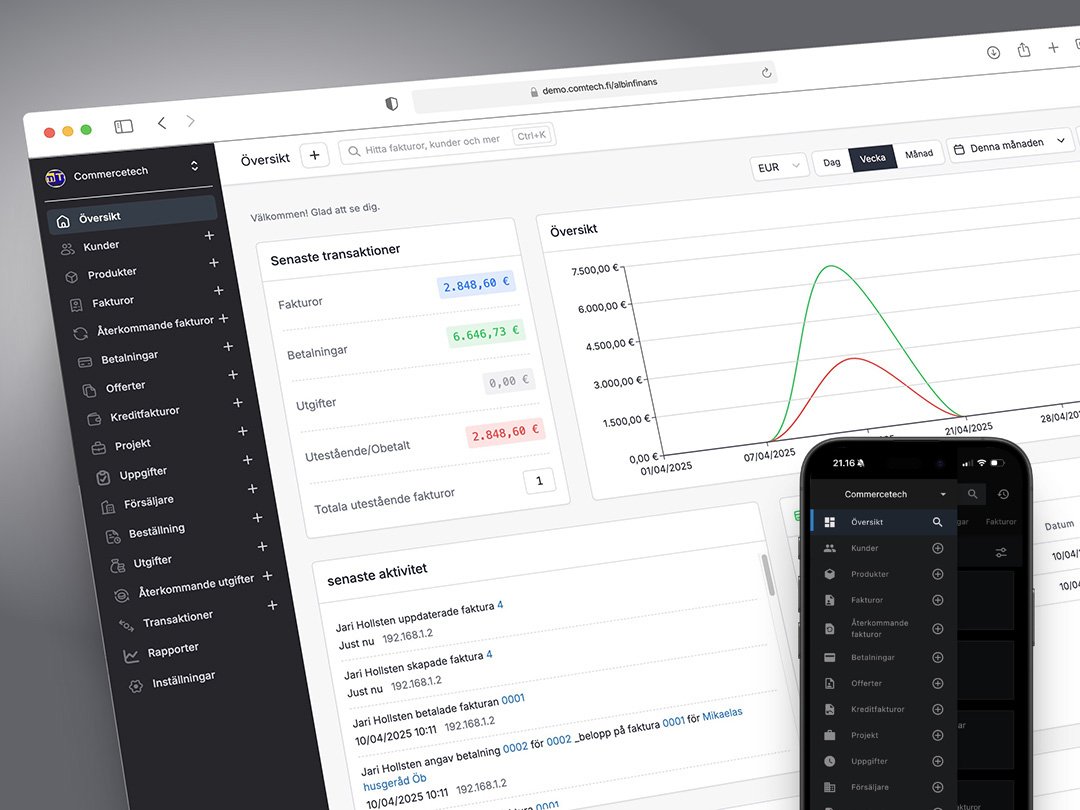Click the Återkommande fakturor recurring icon
Image resolution: width=1080 pixels, height=810 pixels.
coord(80,333)
